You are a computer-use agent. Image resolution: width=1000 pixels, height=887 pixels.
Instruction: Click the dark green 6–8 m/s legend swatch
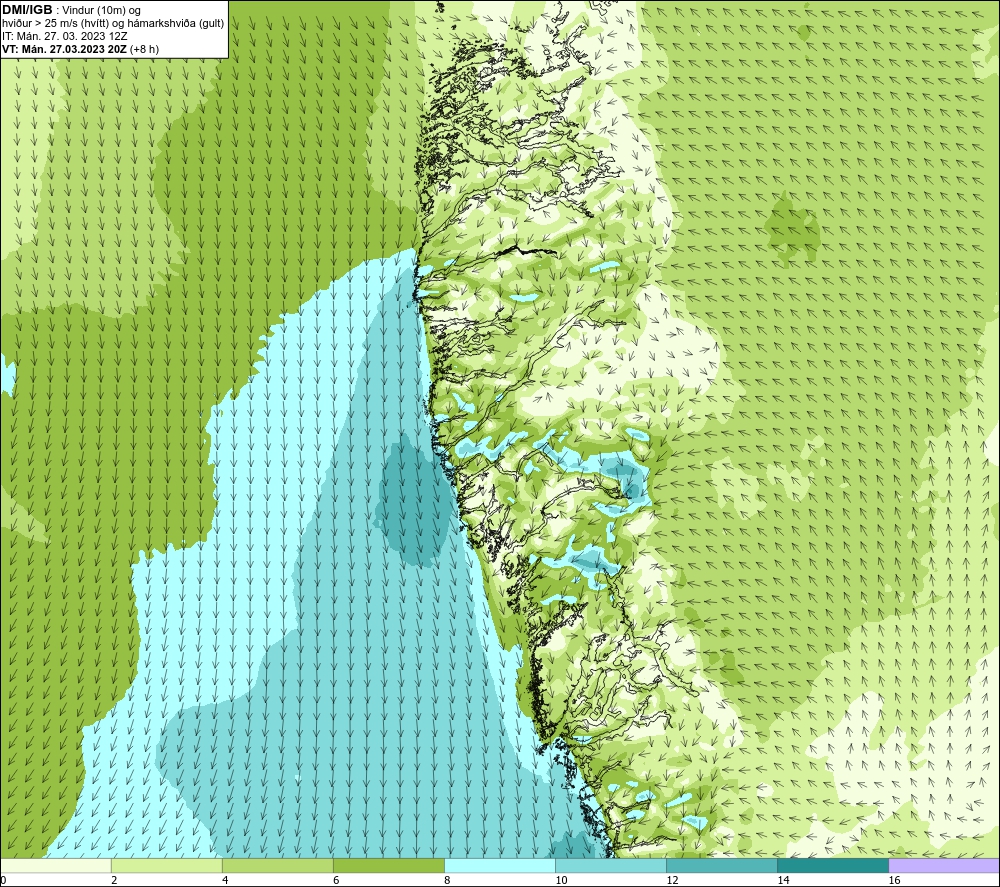(x=388, y=866)
